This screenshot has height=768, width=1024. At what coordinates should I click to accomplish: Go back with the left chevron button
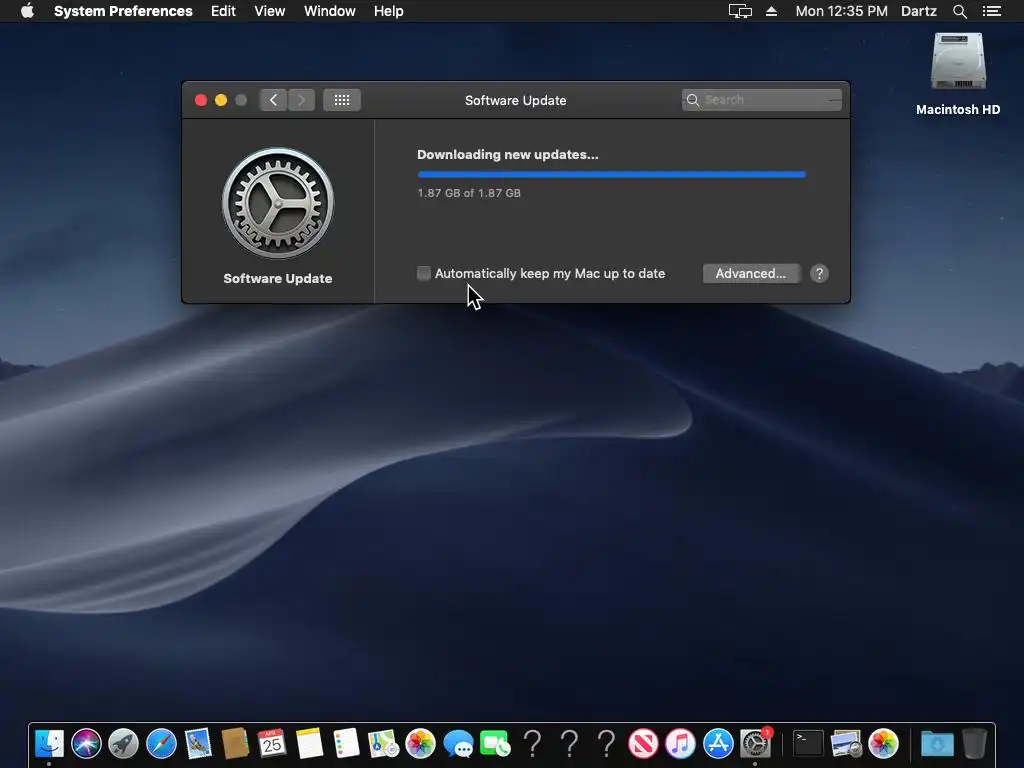point(274,100)
